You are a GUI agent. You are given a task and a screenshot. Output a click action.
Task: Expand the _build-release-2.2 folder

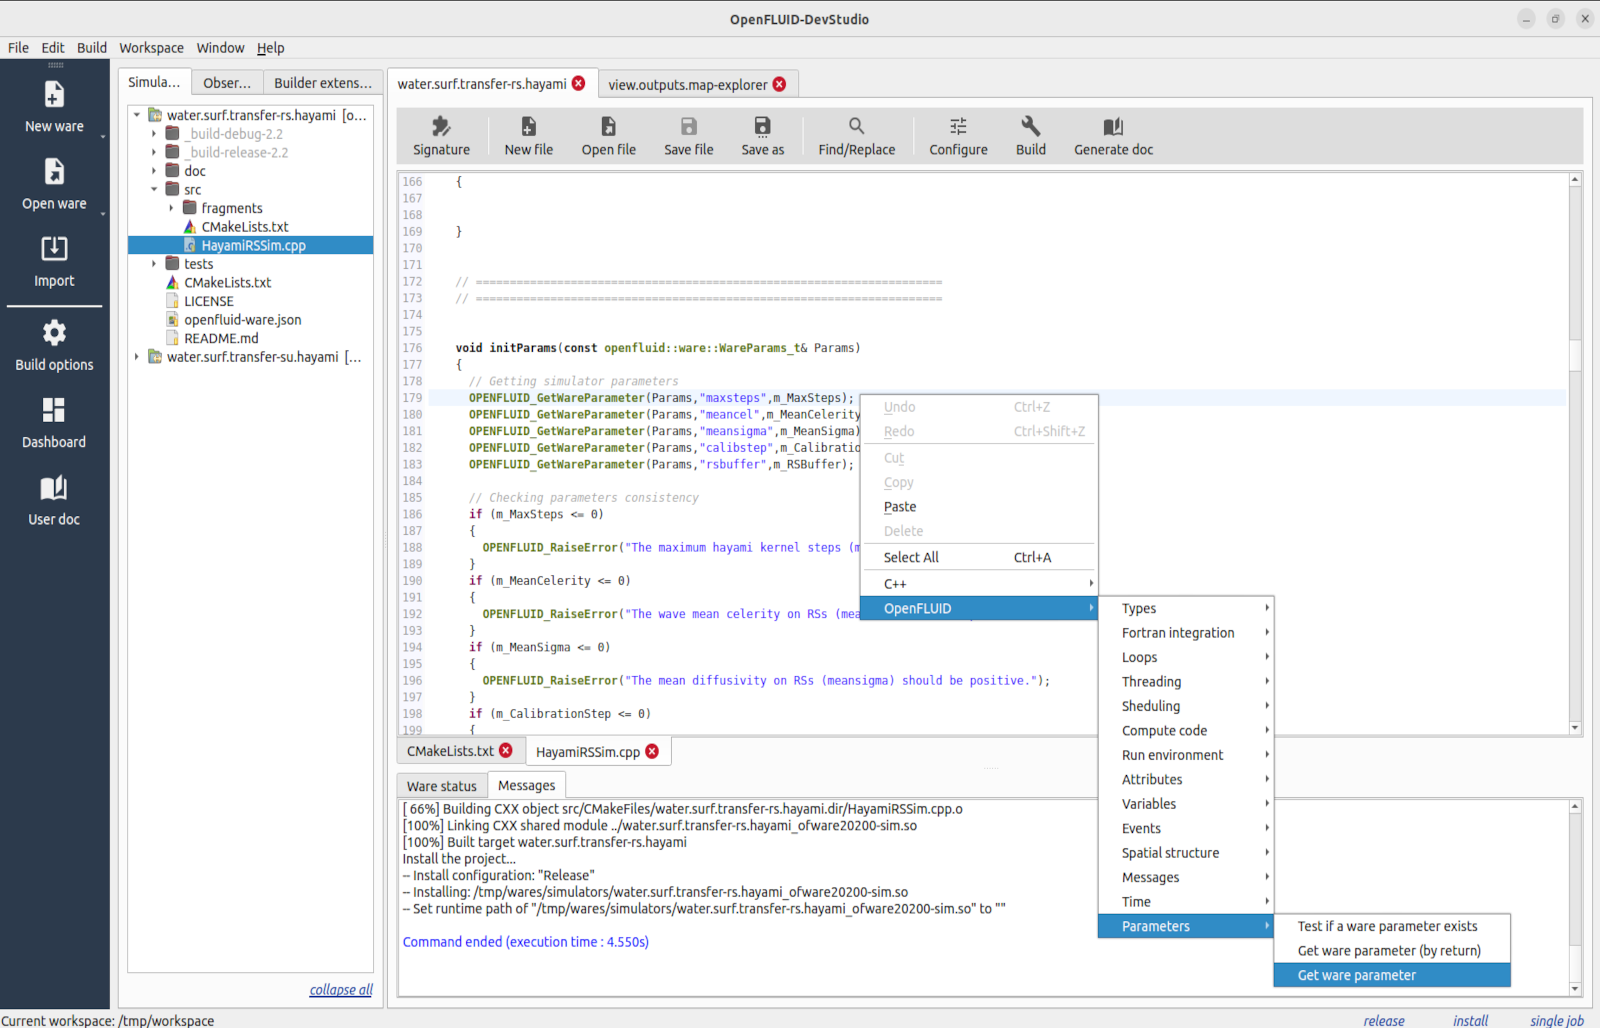coord(154,152)
